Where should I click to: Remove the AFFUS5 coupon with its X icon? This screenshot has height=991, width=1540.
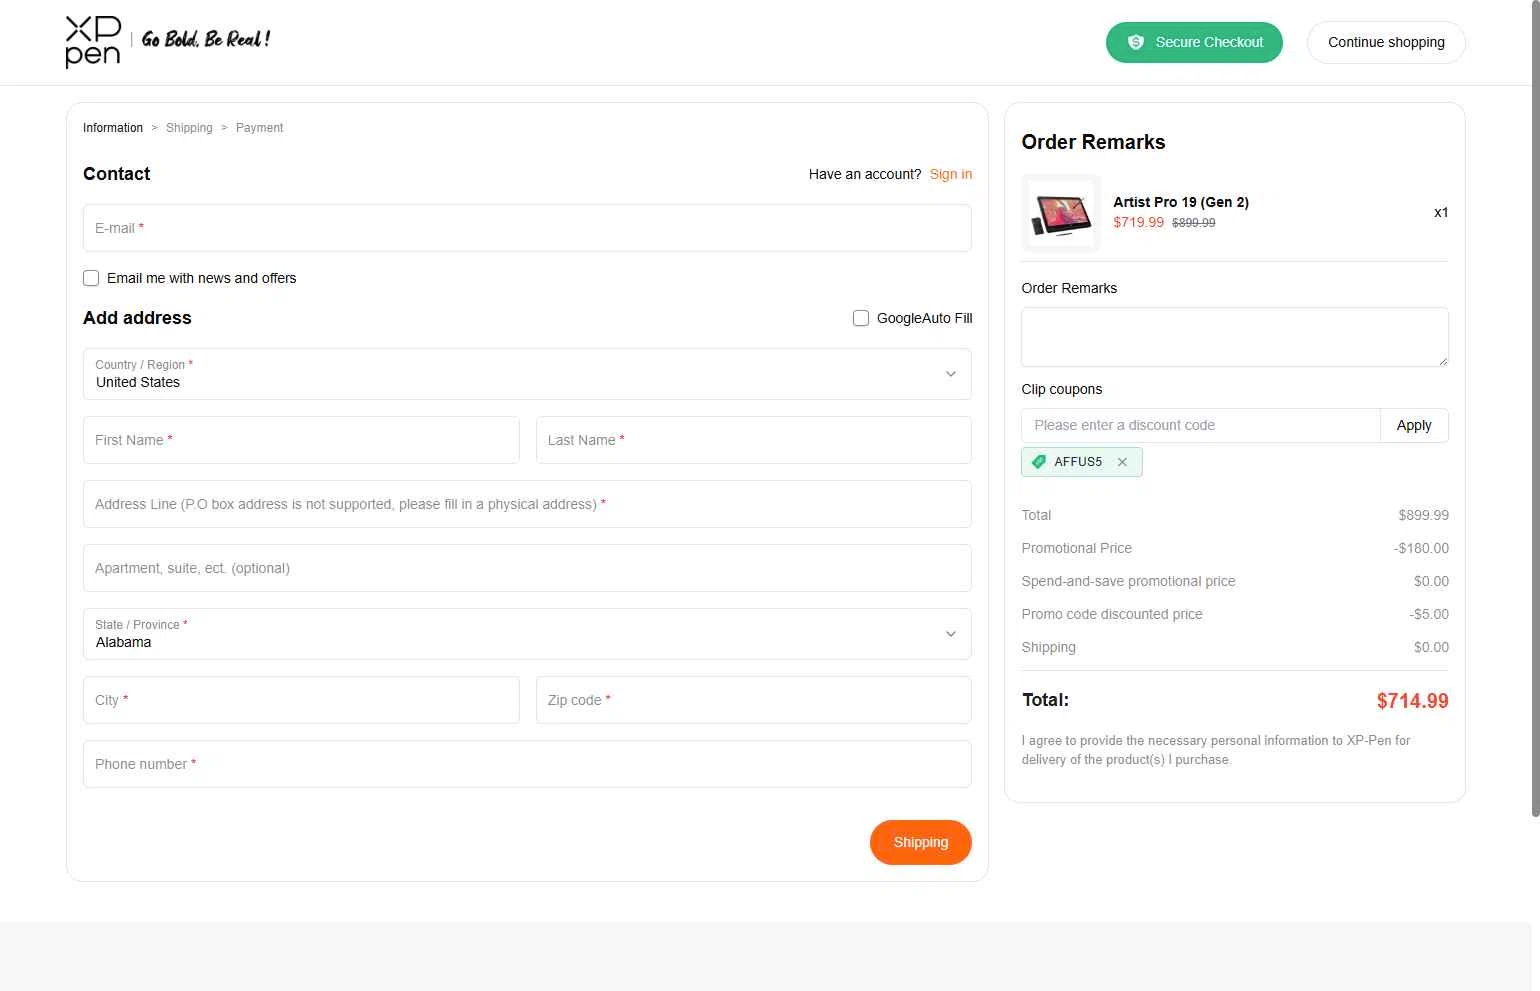[x=1122, y=462]
